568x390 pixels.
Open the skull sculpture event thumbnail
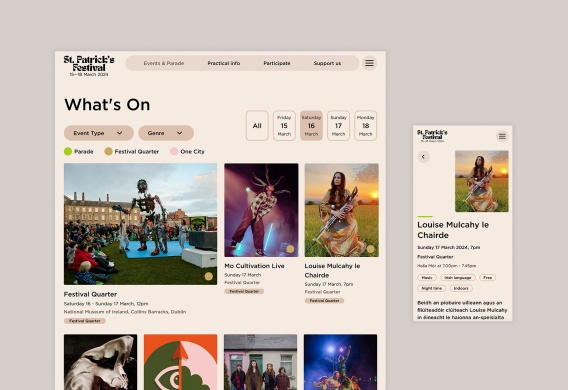pyautogui.click(x=100, y=362)
